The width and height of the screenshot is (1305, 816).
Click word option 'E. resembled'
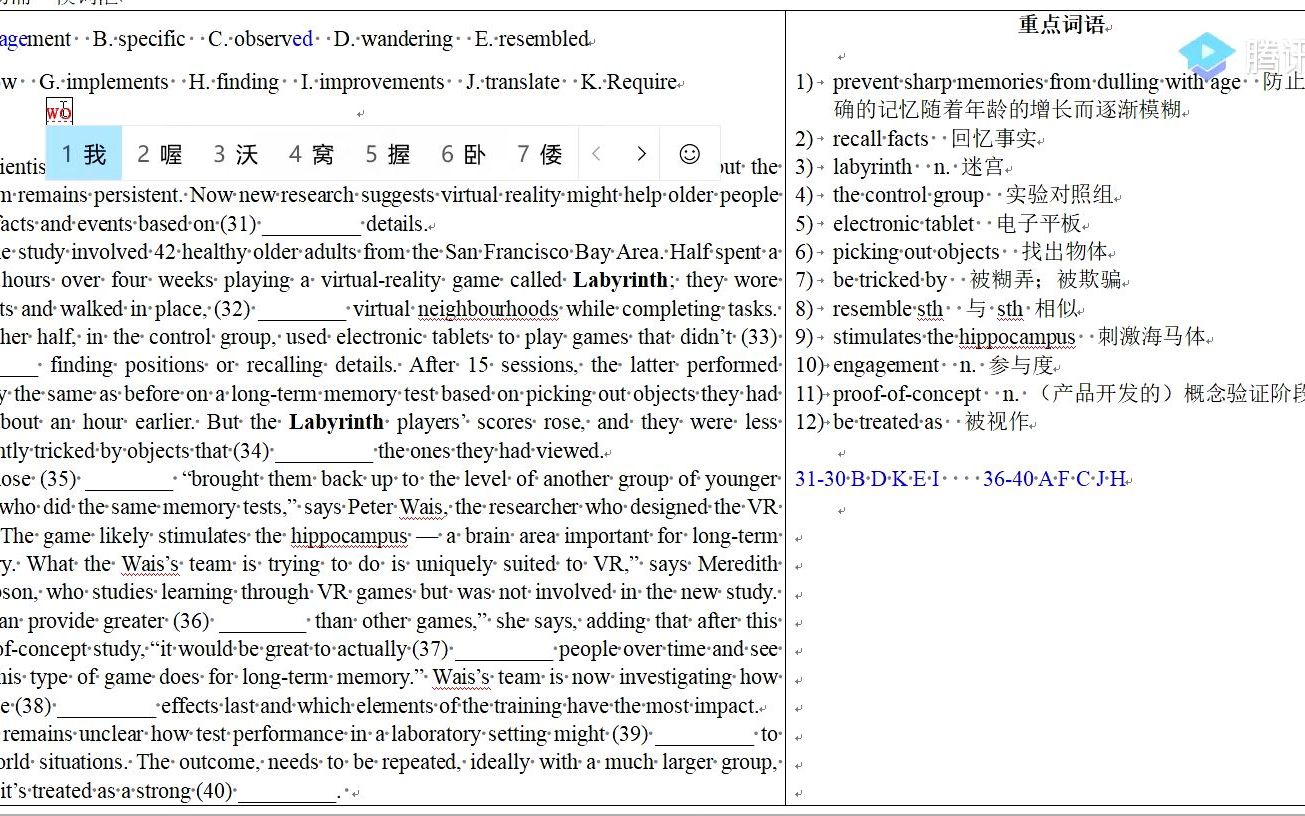coord(532,39)
